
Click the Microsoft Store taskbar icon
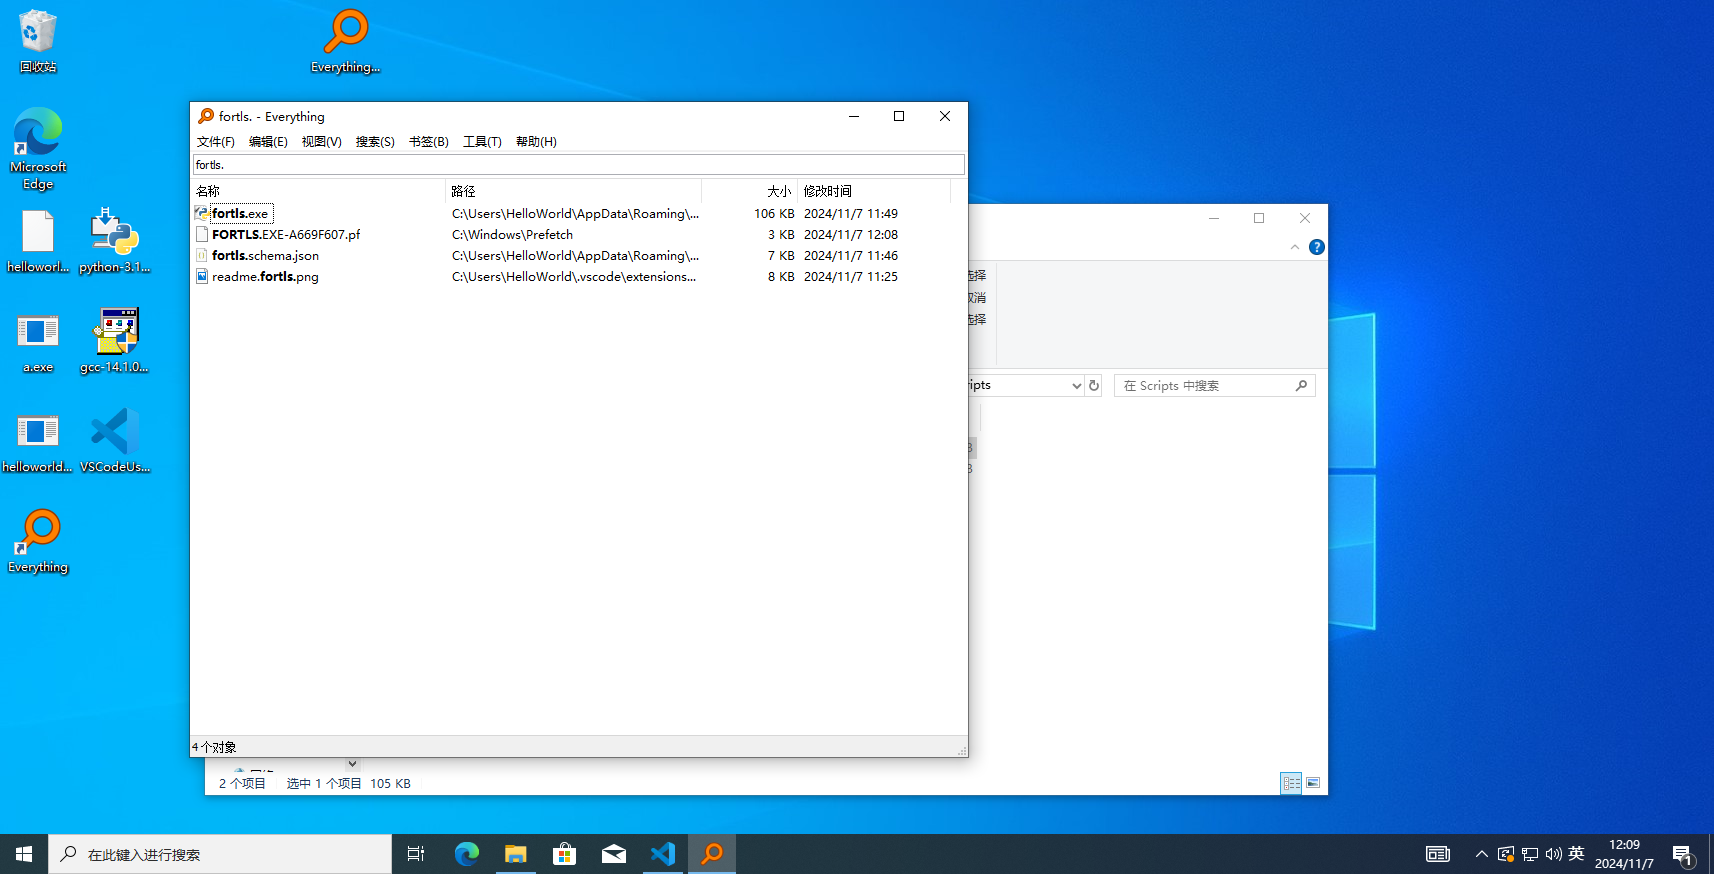click(x=565, y=854)
